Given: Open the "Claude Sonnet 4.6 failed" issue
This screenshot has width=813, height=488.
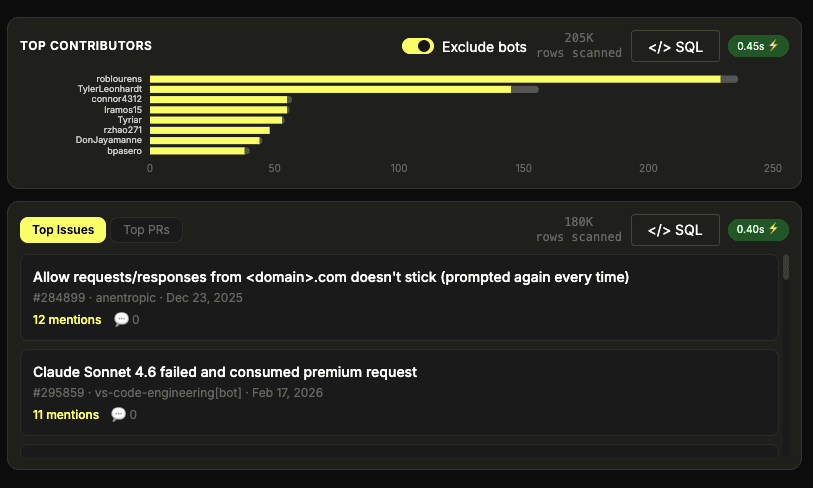Looking at the screenshot, I should pos(224,372).
